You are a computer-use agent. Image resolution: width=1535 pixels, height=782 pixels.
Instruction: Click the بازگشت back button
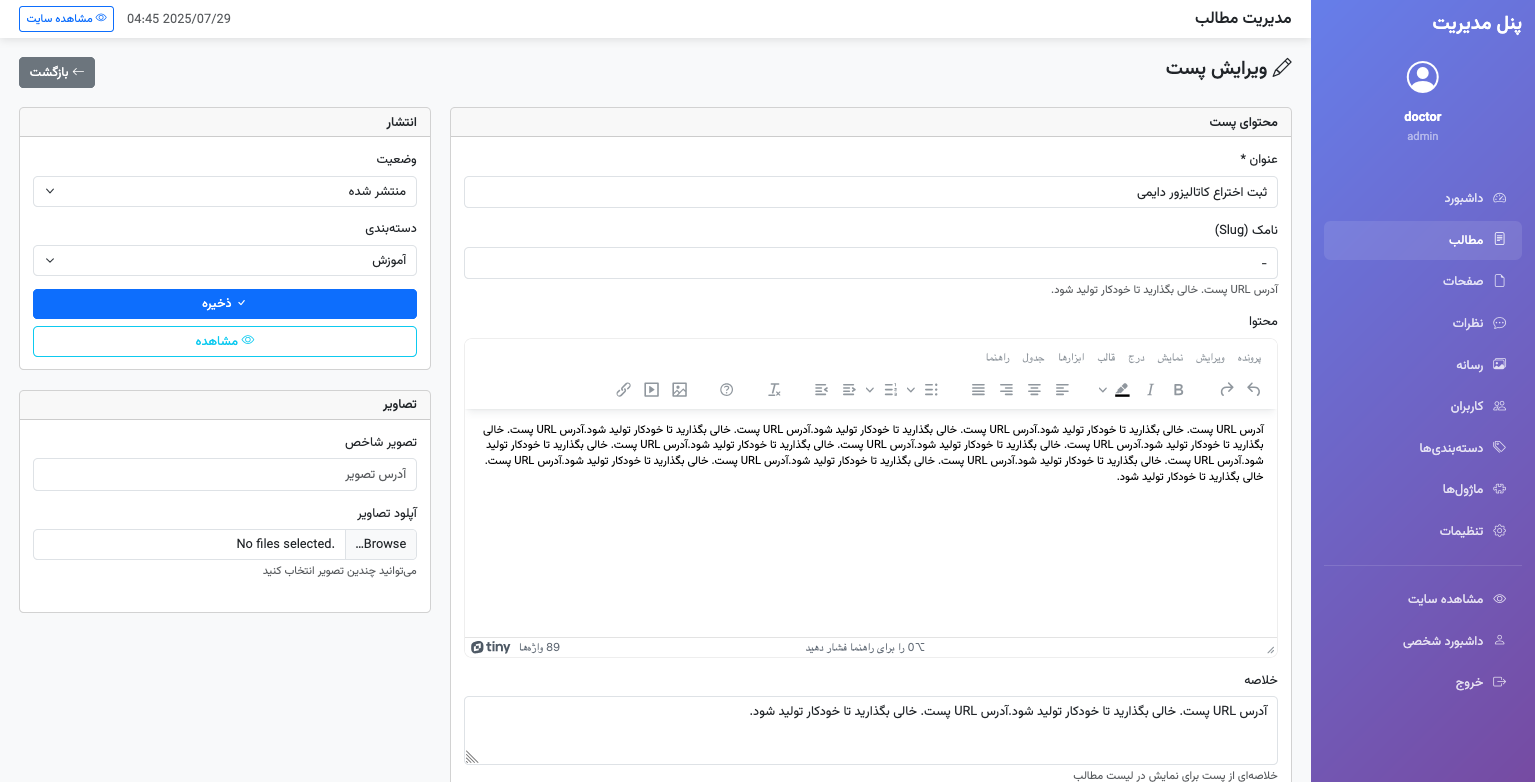coord(57,72)
